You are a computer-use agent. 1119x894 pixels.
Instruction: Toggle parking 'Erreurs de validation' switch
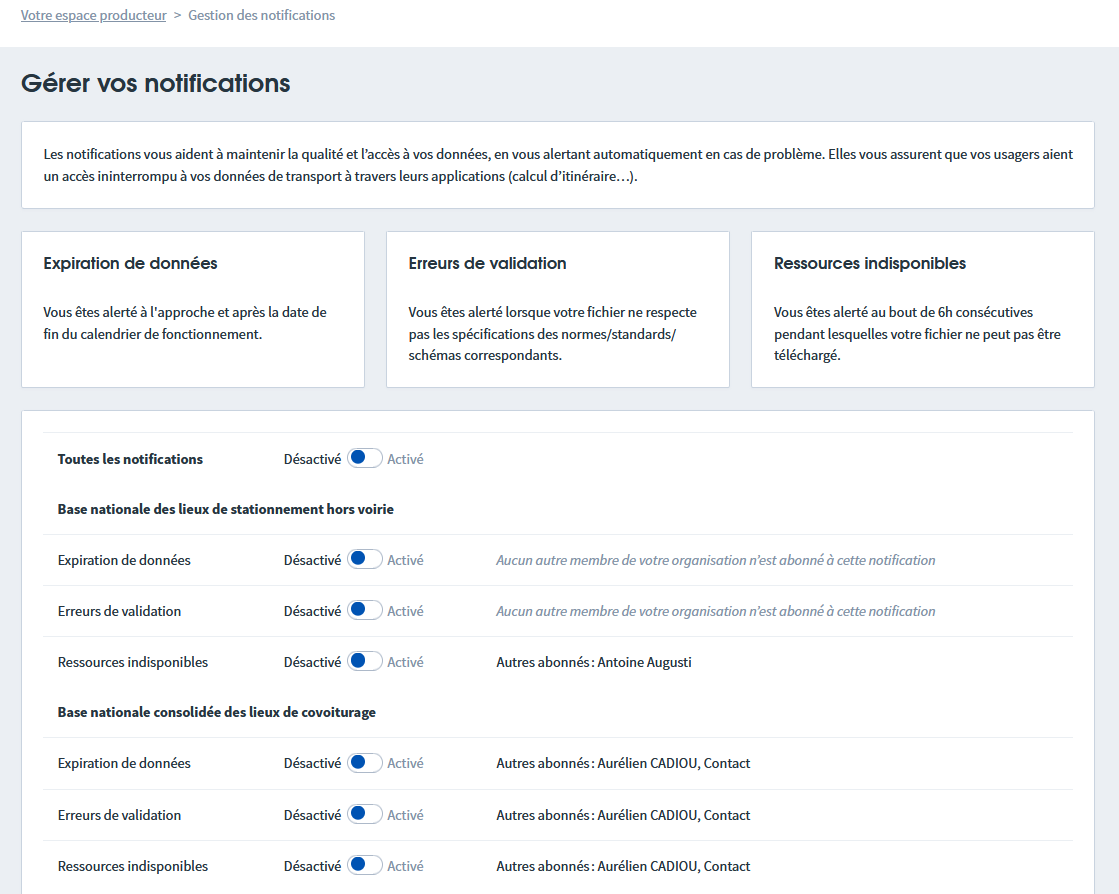(x=364, y=611)
